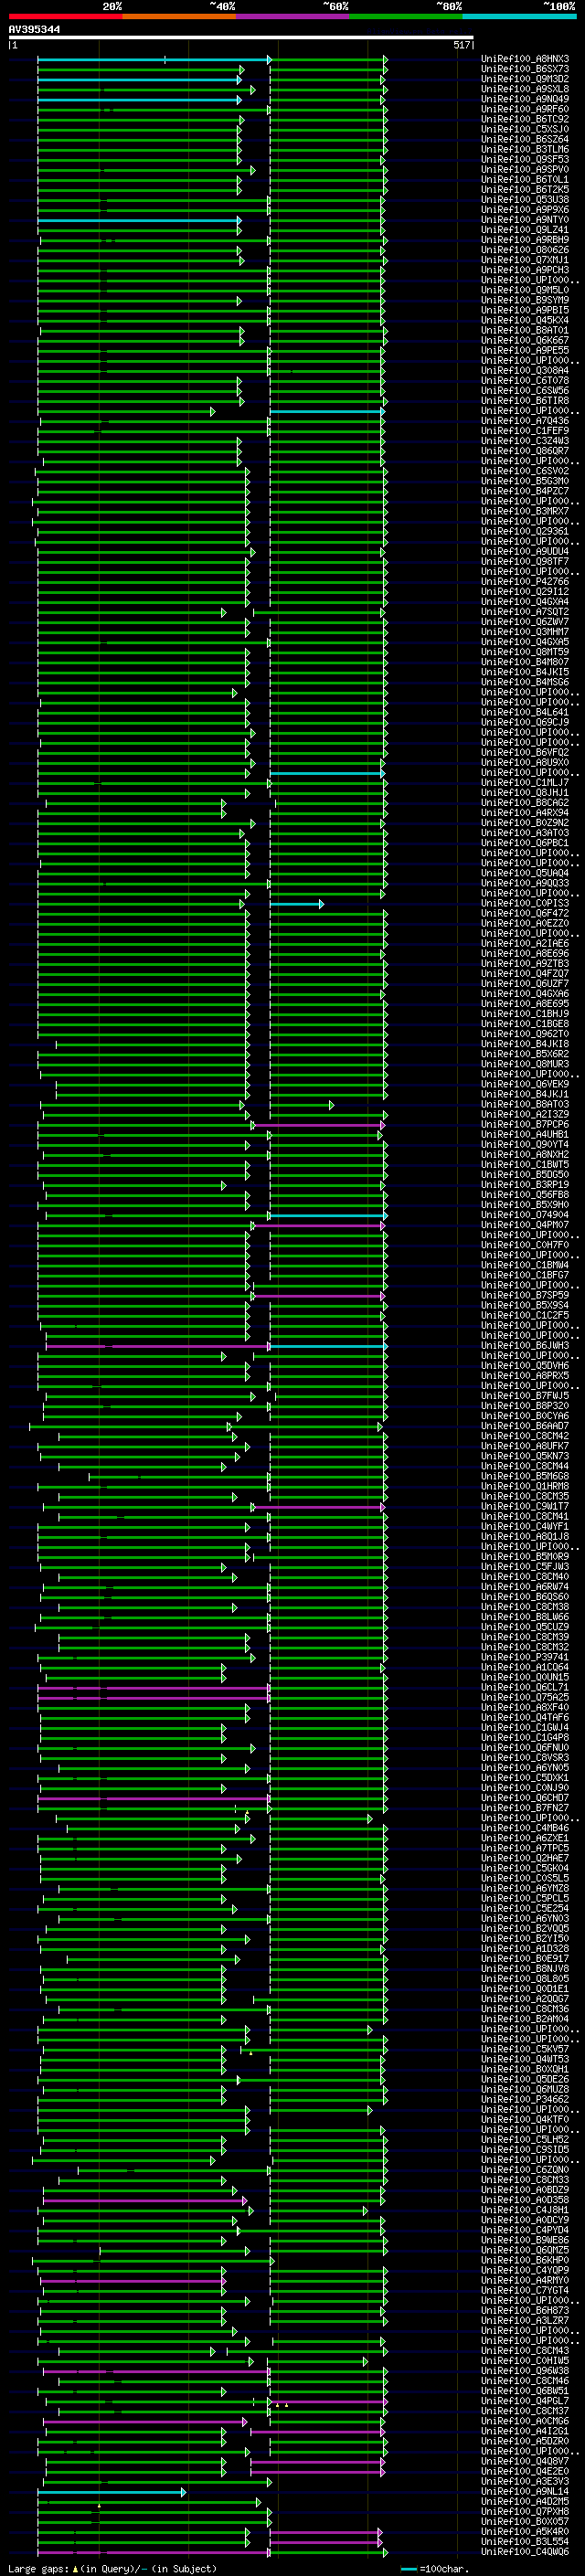Select the query name AV395344

[34, 29]
